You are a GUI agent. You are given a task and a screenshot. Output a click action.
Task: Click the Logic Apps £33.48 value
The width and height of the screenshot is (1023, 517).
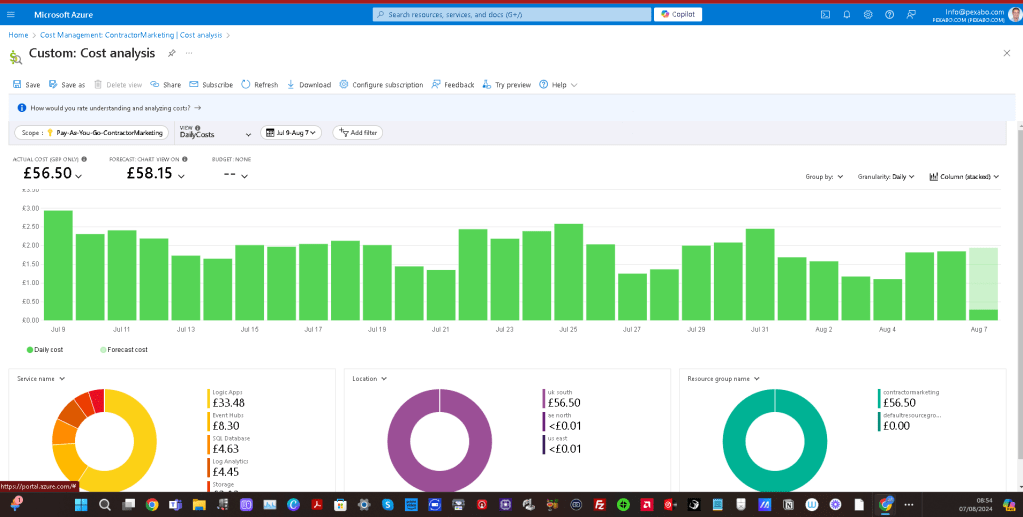coord(228,403)
